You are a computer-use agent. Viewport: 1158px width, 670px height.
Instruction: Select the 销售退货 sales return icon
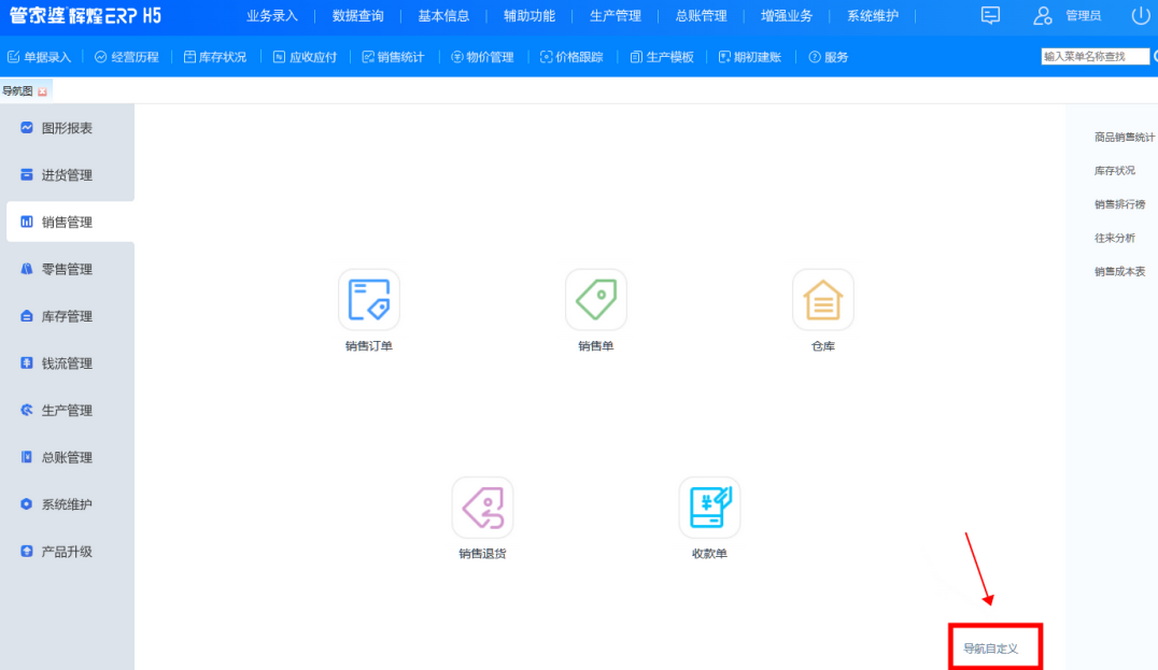[x=482, y=508]
